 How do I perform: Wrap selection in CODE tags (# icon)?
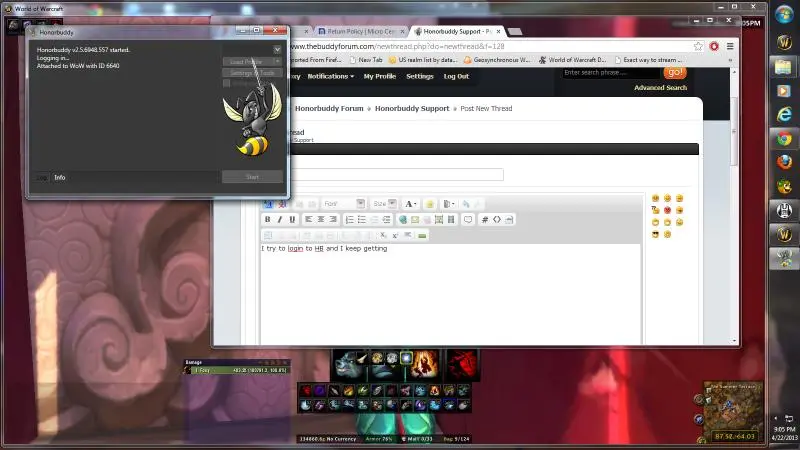click(x=485, y=219)
